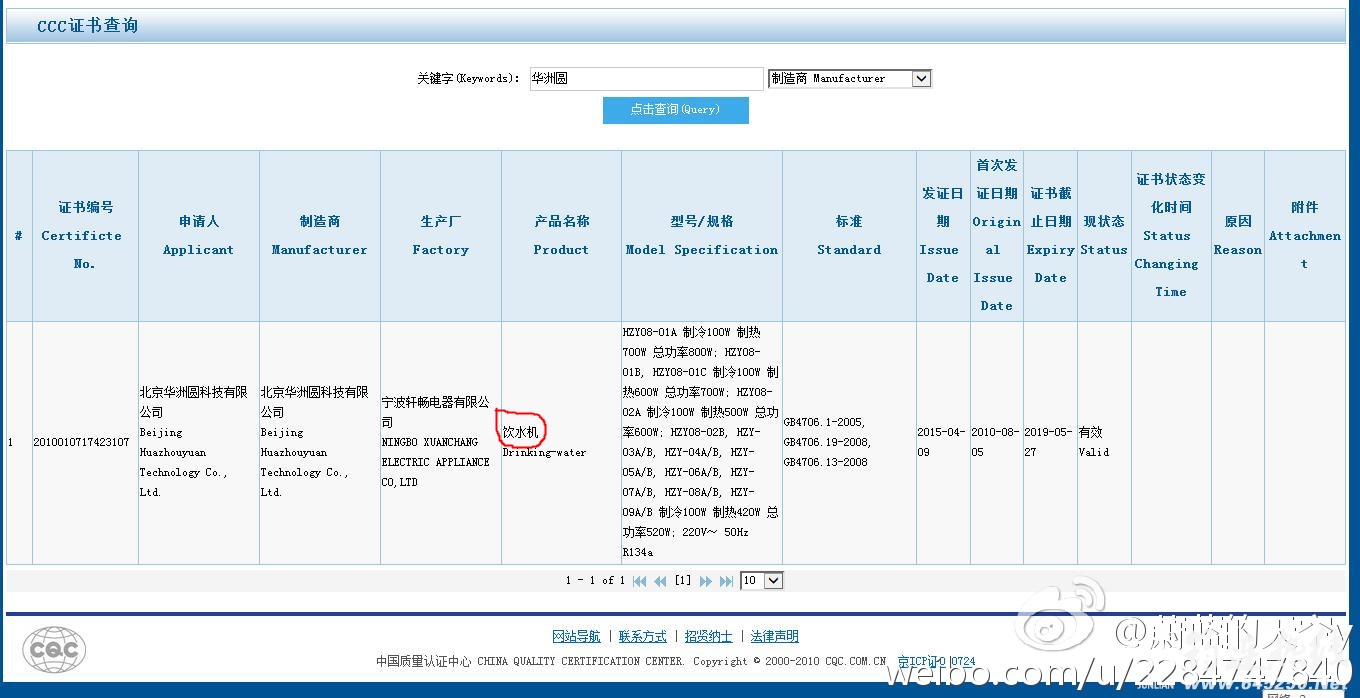Click the 制造商 Manufacturer column header
The image size is (1360, 698).
[320, 236]
